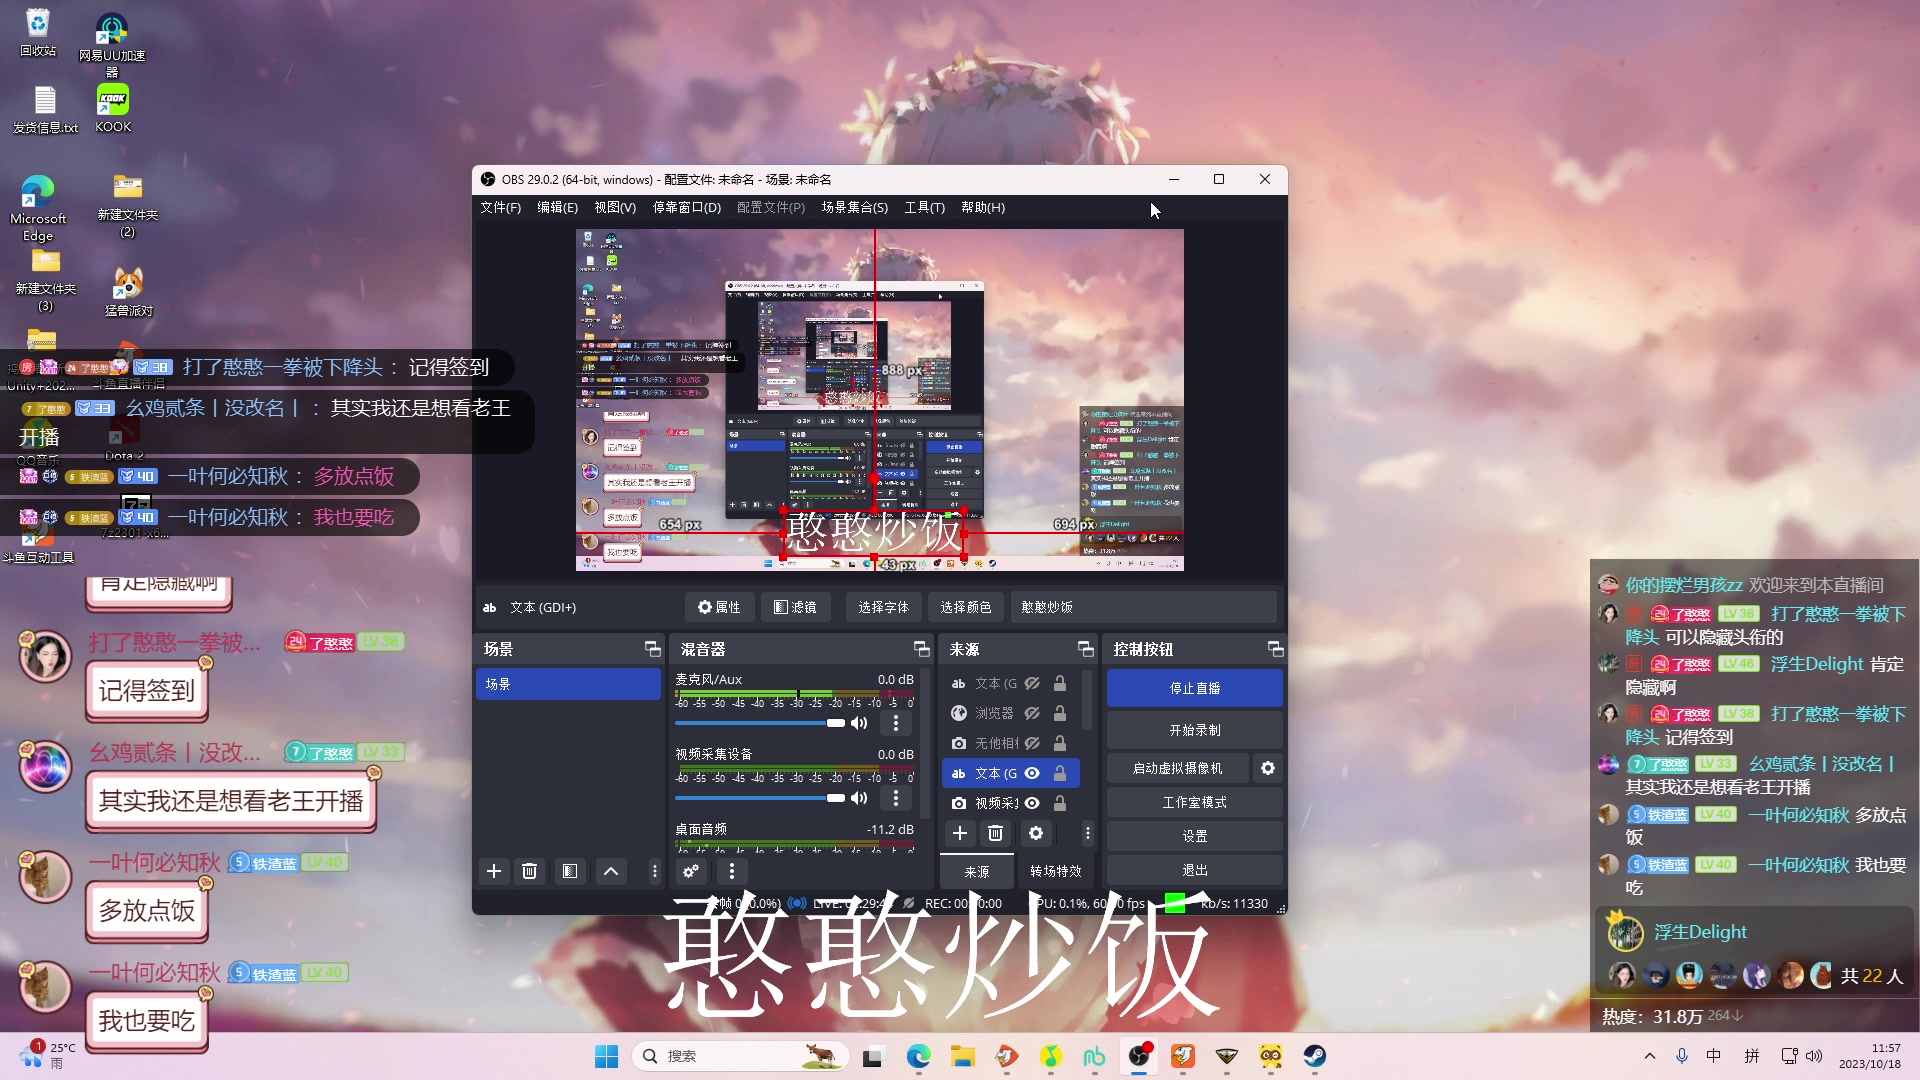1920x1080 pixels.
Task: Add a new source with plus icon
Action: point(960,833)
